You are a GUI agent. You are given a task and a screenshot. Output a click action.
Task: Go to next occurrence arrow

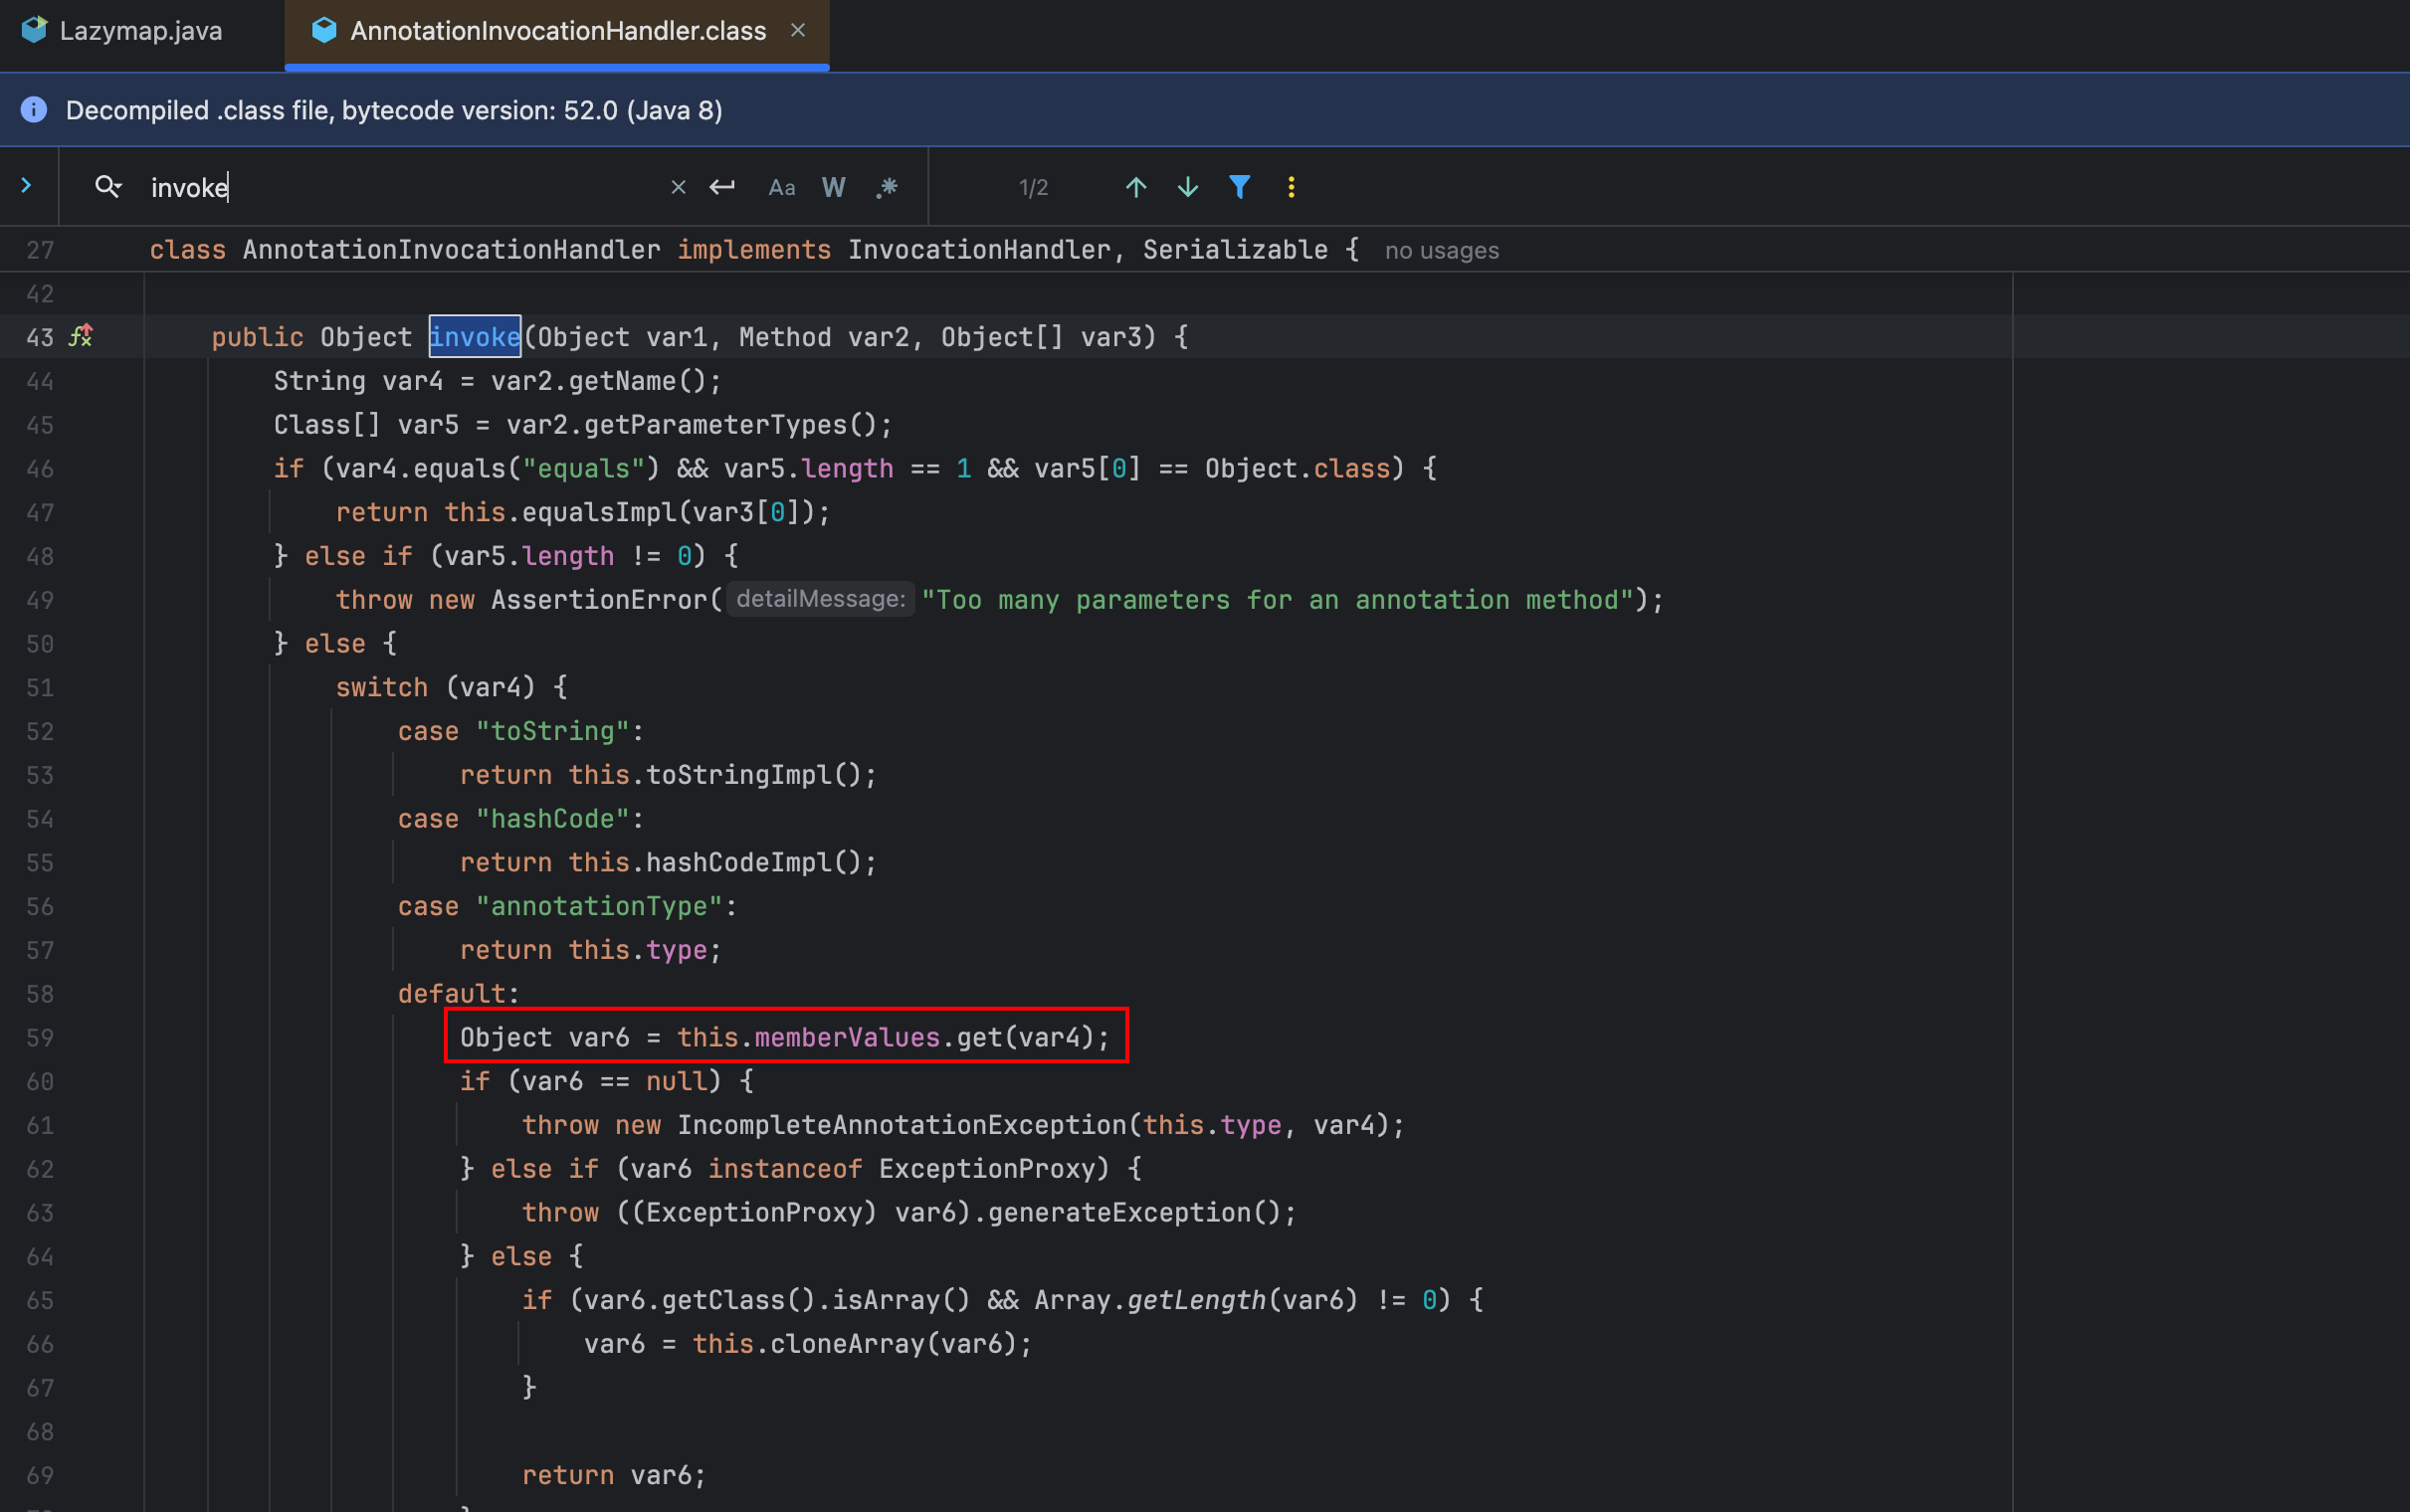1188,187
